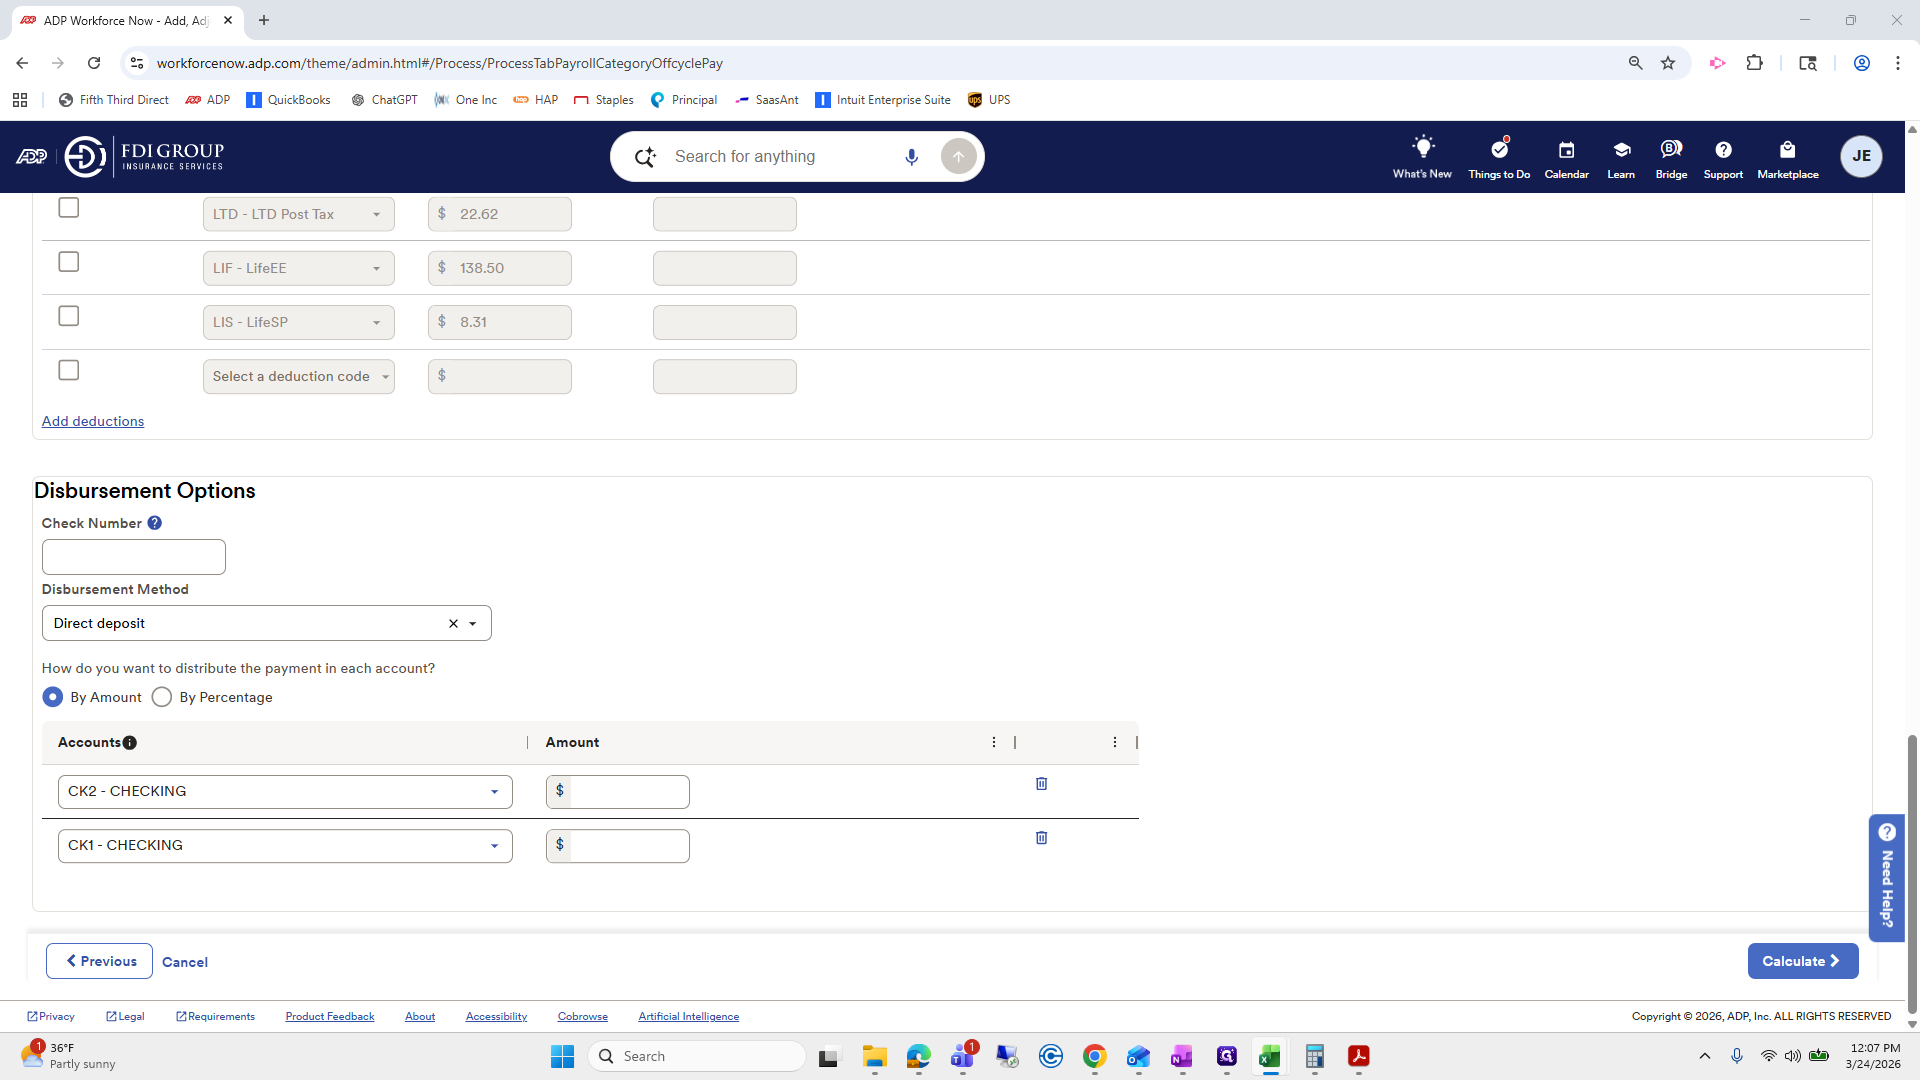Image resolution: width=1920 pixels, height=1080 pixels.
Task: Open What's New lightbulb icon
Action: 1422,150
